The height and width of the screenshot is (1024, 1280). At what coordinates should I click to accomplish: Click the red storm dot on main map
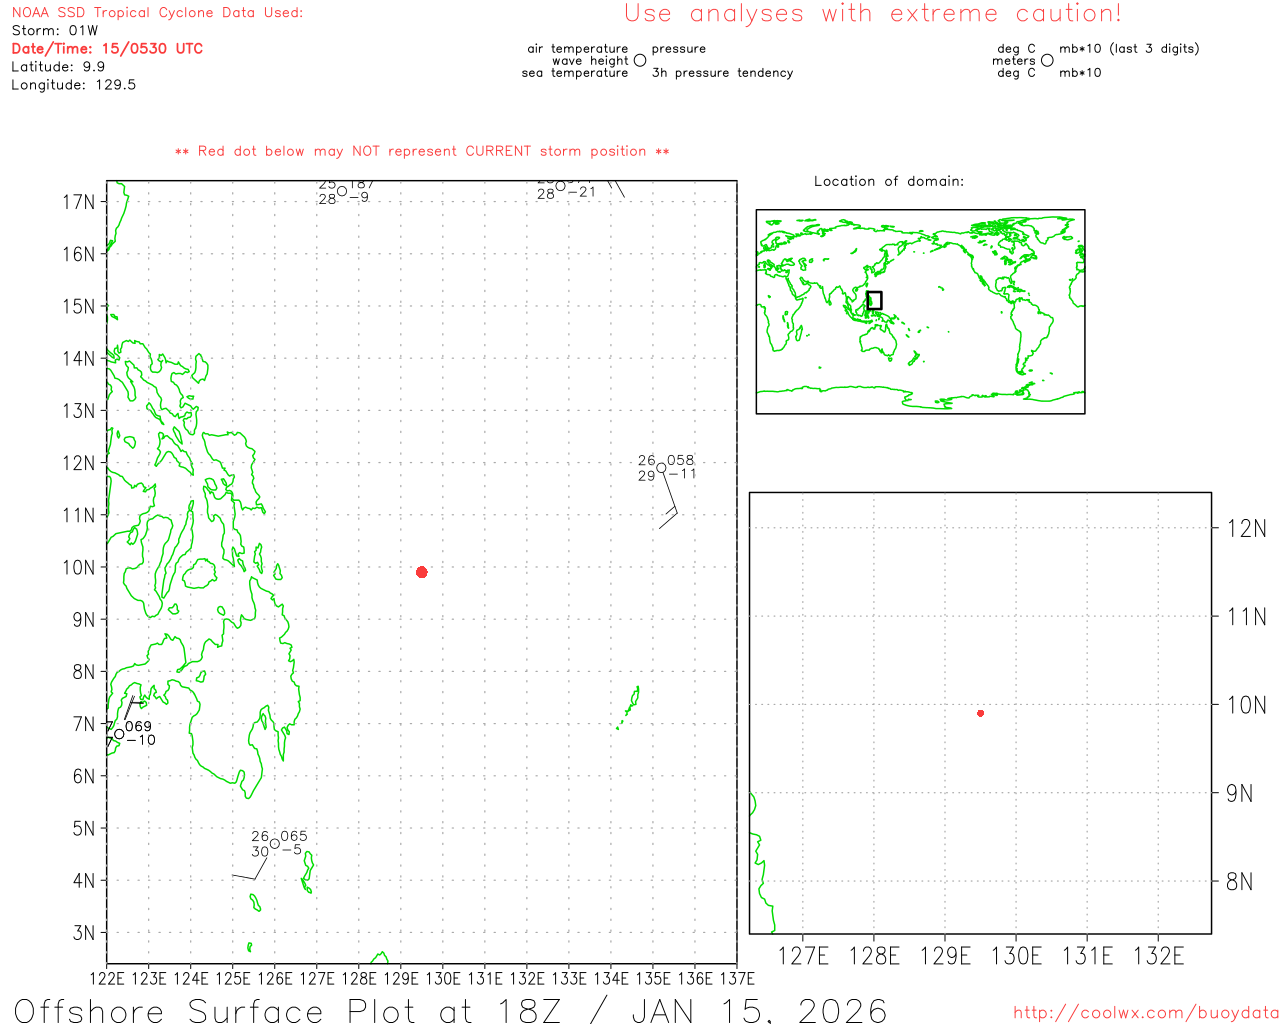coord(422,572)
